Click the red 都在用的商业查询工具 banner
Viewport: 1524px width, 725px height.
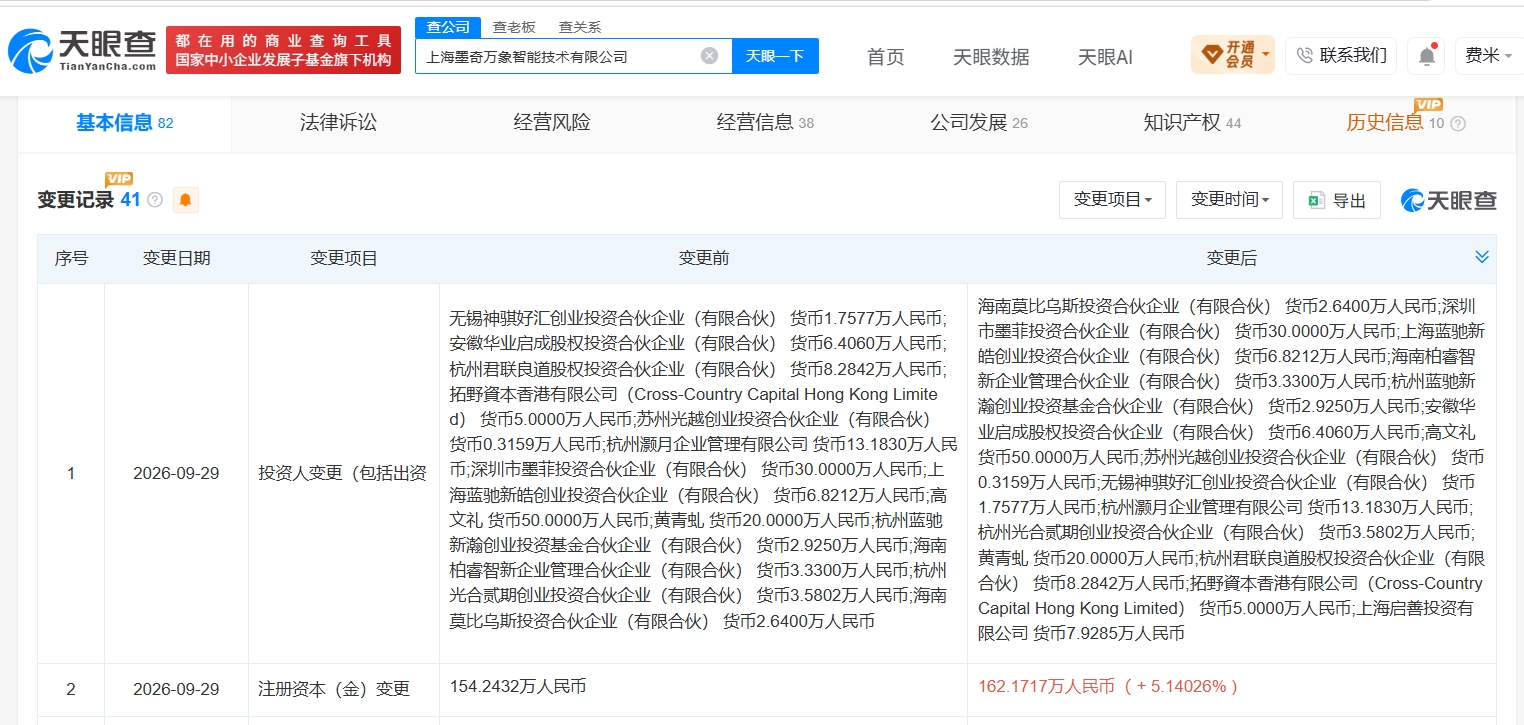click(x=283, y=50)
